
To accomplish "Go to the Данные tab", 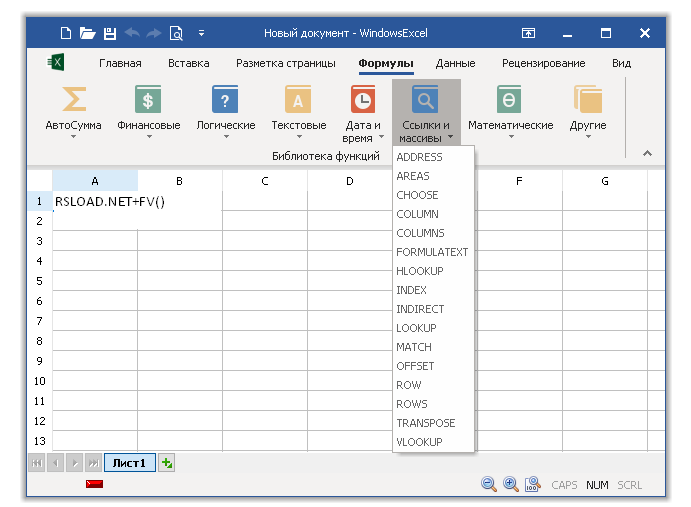I will 455,63.
